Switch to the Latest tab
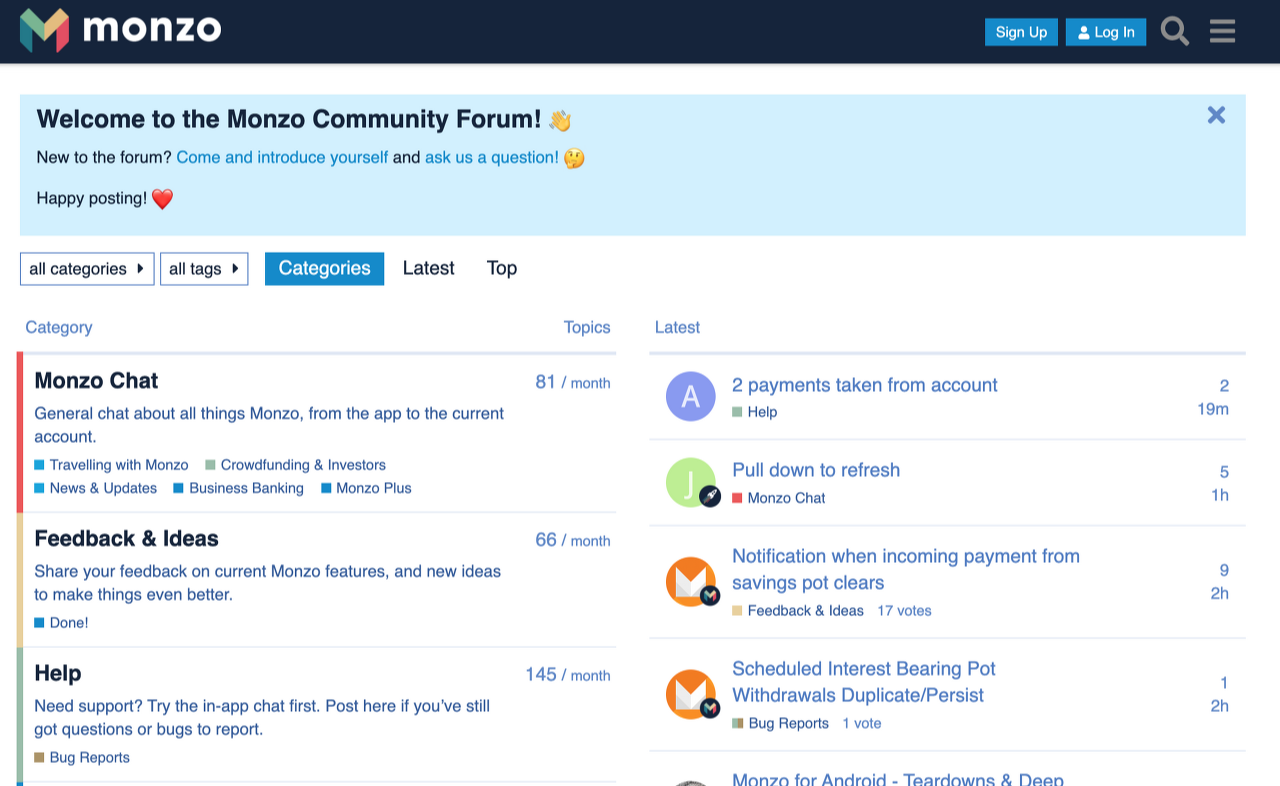Image resolution: width=1280 pixels, height=786 pixels. 428,268
